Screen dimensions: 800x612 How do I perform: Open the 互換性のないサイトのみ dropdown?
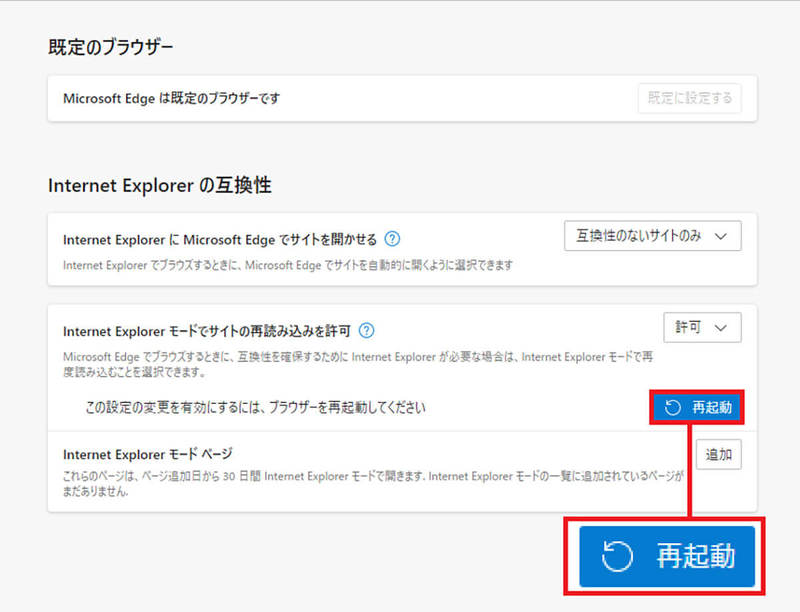[x=653, y=236]
